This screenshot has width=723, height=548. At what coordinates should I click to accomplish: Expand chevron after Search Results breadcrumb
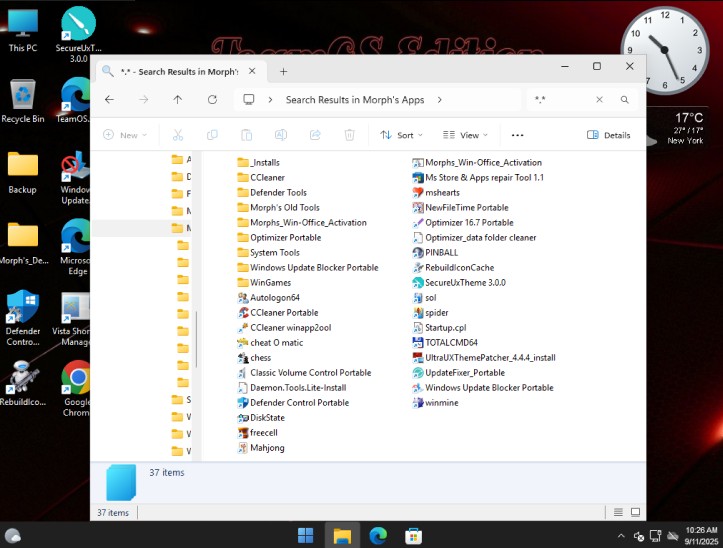(x=439, y=100)
